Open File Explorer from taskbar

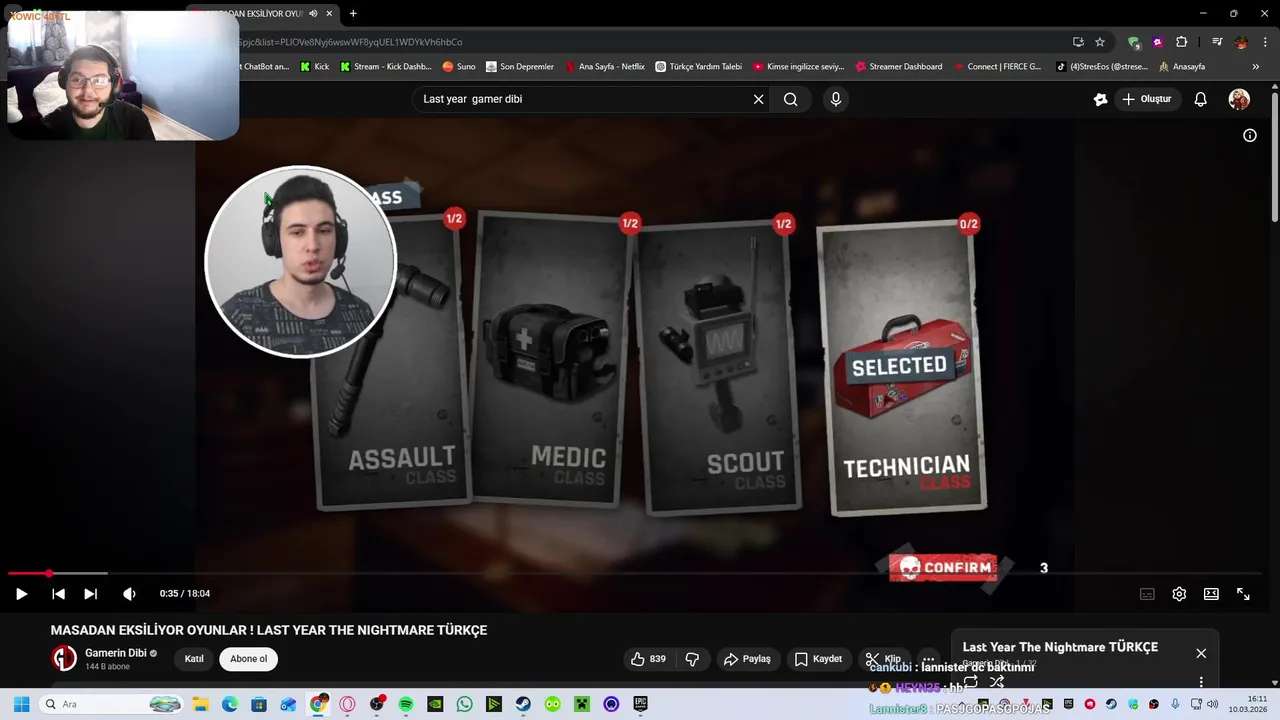coord(200,705)
